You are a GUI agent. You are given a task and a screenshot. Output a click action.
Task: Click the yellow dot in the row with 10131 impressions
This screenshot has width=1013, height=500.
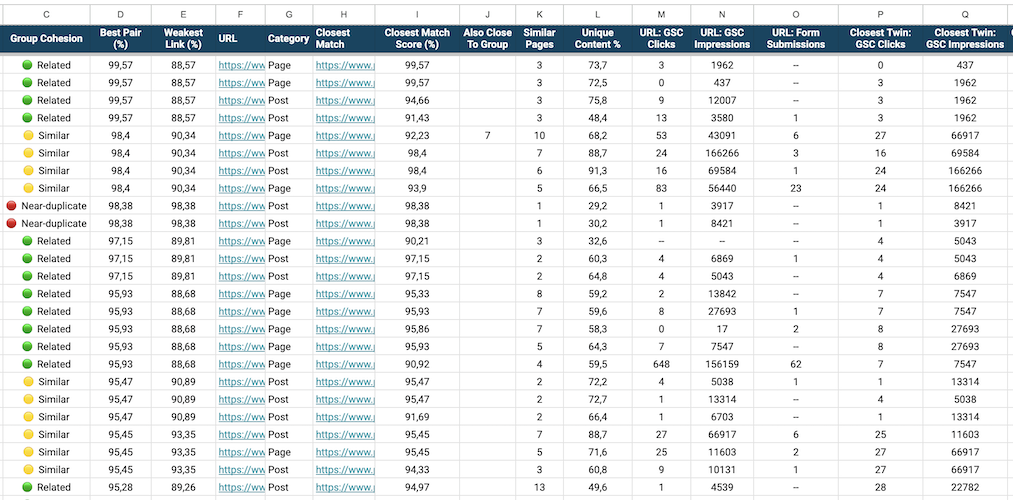click(28, 469)
